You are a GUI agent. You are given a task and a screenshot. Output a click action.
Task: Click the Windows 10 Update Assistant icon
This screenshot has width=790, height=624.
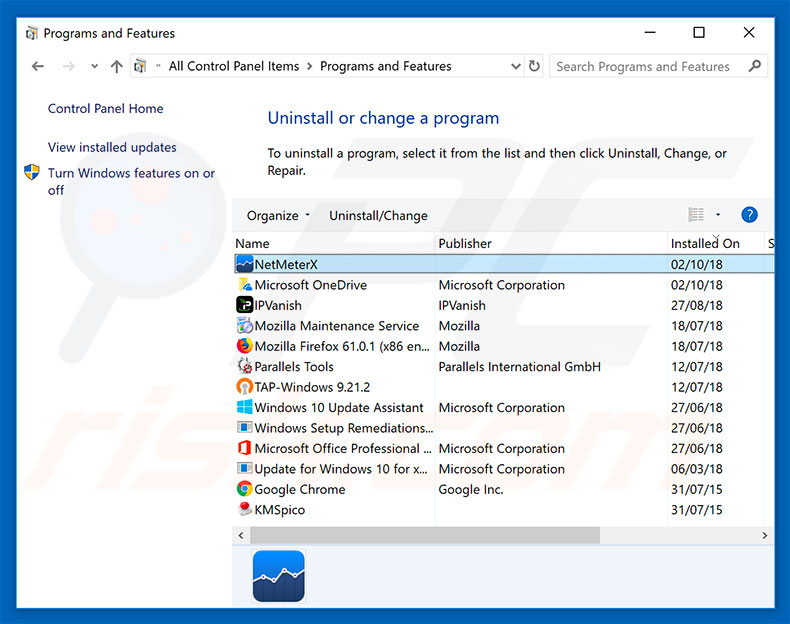click(x=245, y=407)
